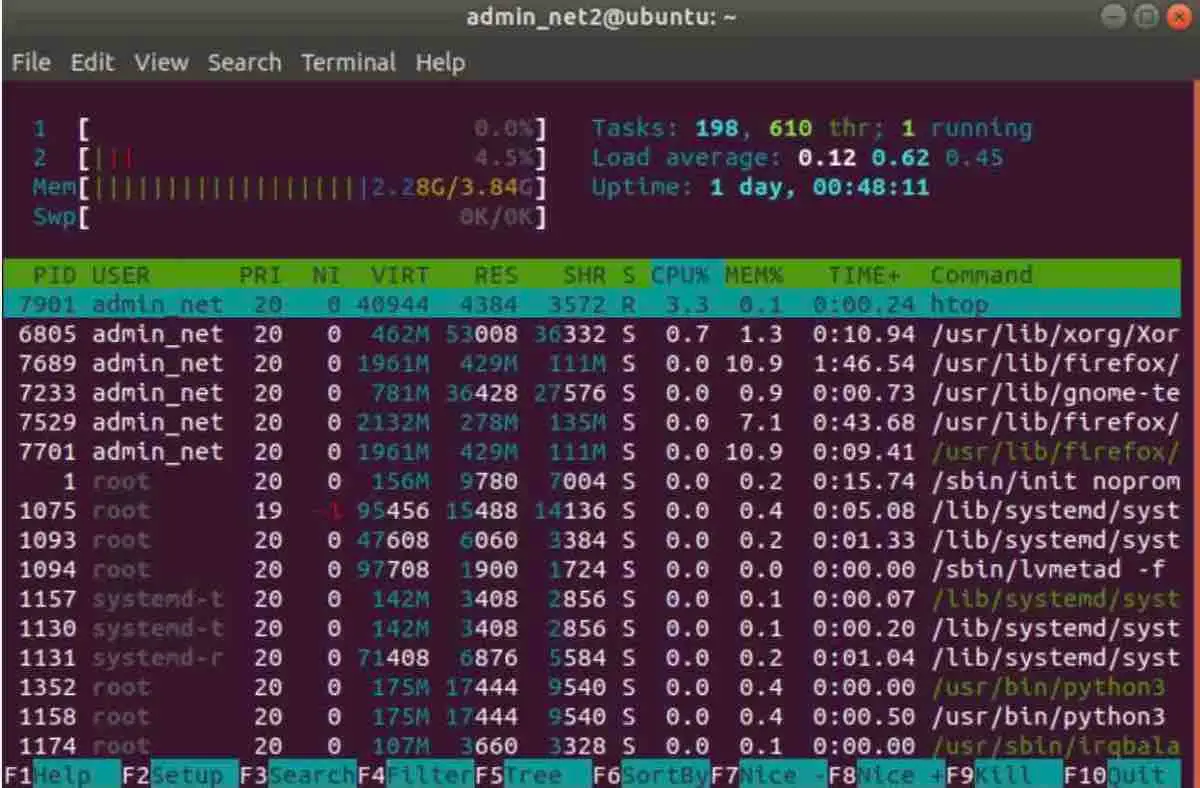Click the Uptime value
Viewport: 1200px width, 788px height.
pos(819,187)
